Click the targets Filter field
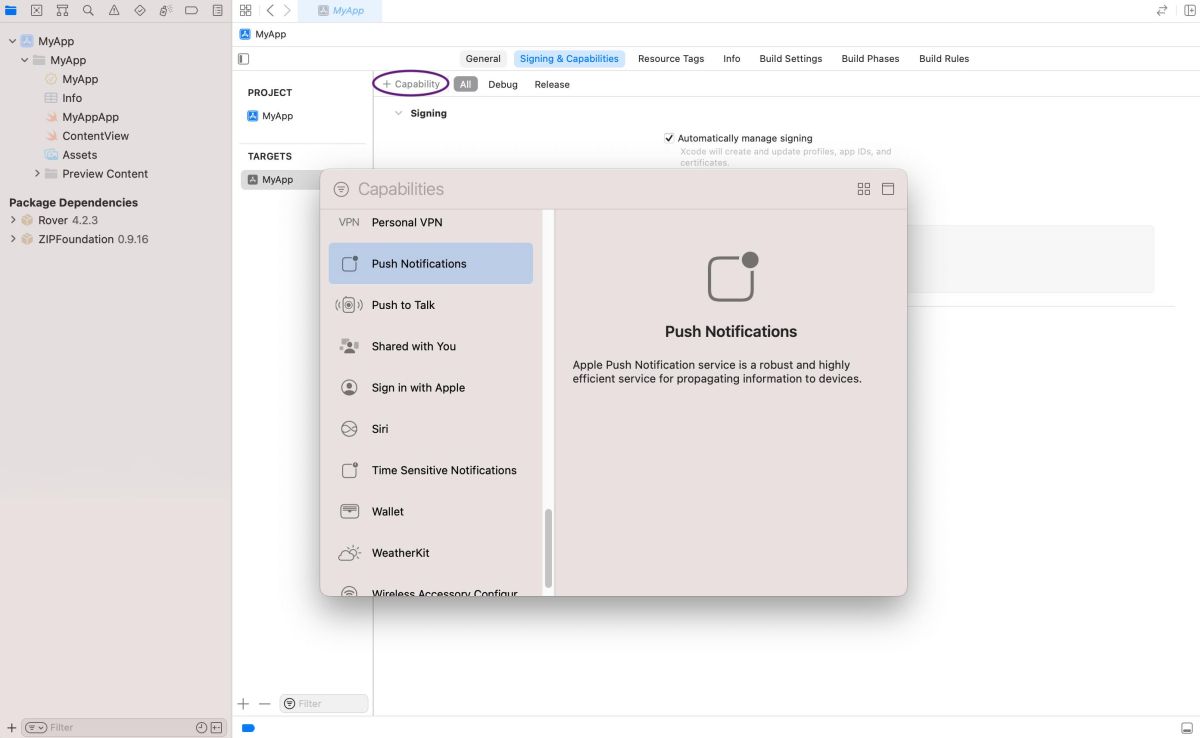The height and width of the screenshot is (738, 1200). (x=324, y=704)
